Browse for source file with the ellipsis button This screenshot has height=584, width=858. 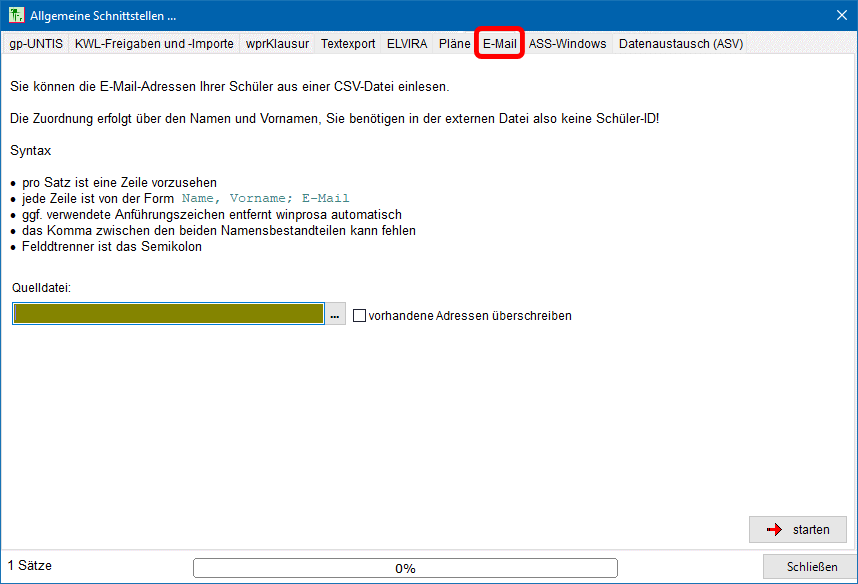pyautogui.click(x=335, y=315)
